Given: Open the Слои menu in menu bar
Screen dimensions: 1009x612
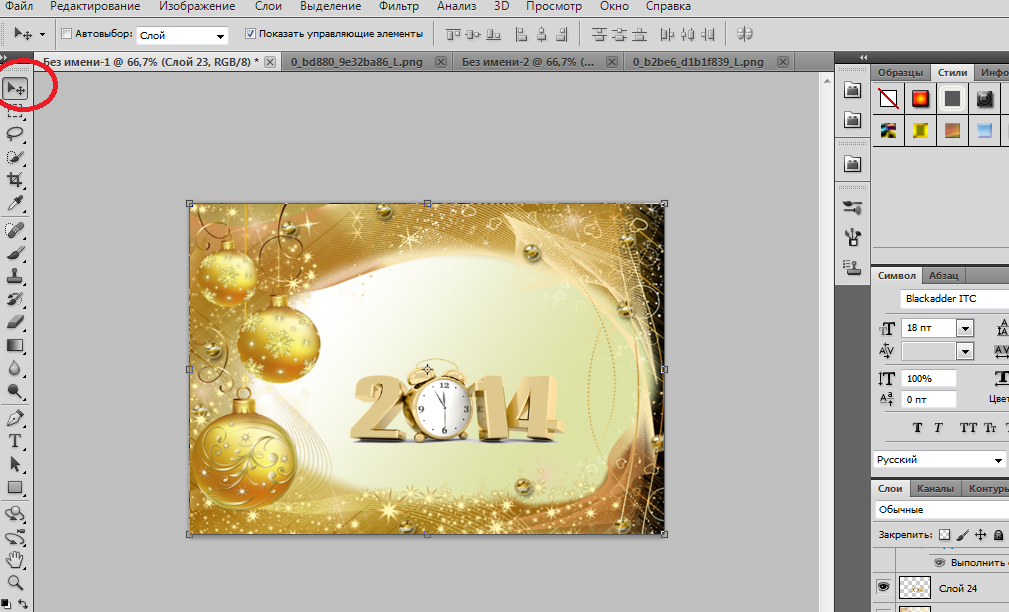Looking at the screenshot, I should 268,6.
